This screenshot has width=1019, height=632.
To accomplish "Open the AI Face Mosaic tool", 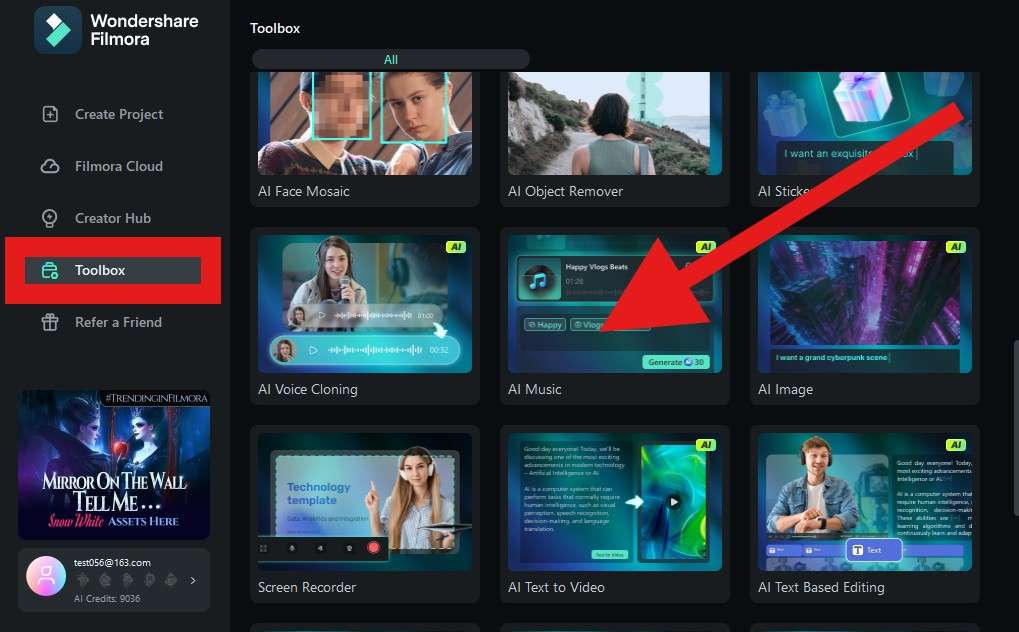I will pyautogui.click(x=365, y=138).
